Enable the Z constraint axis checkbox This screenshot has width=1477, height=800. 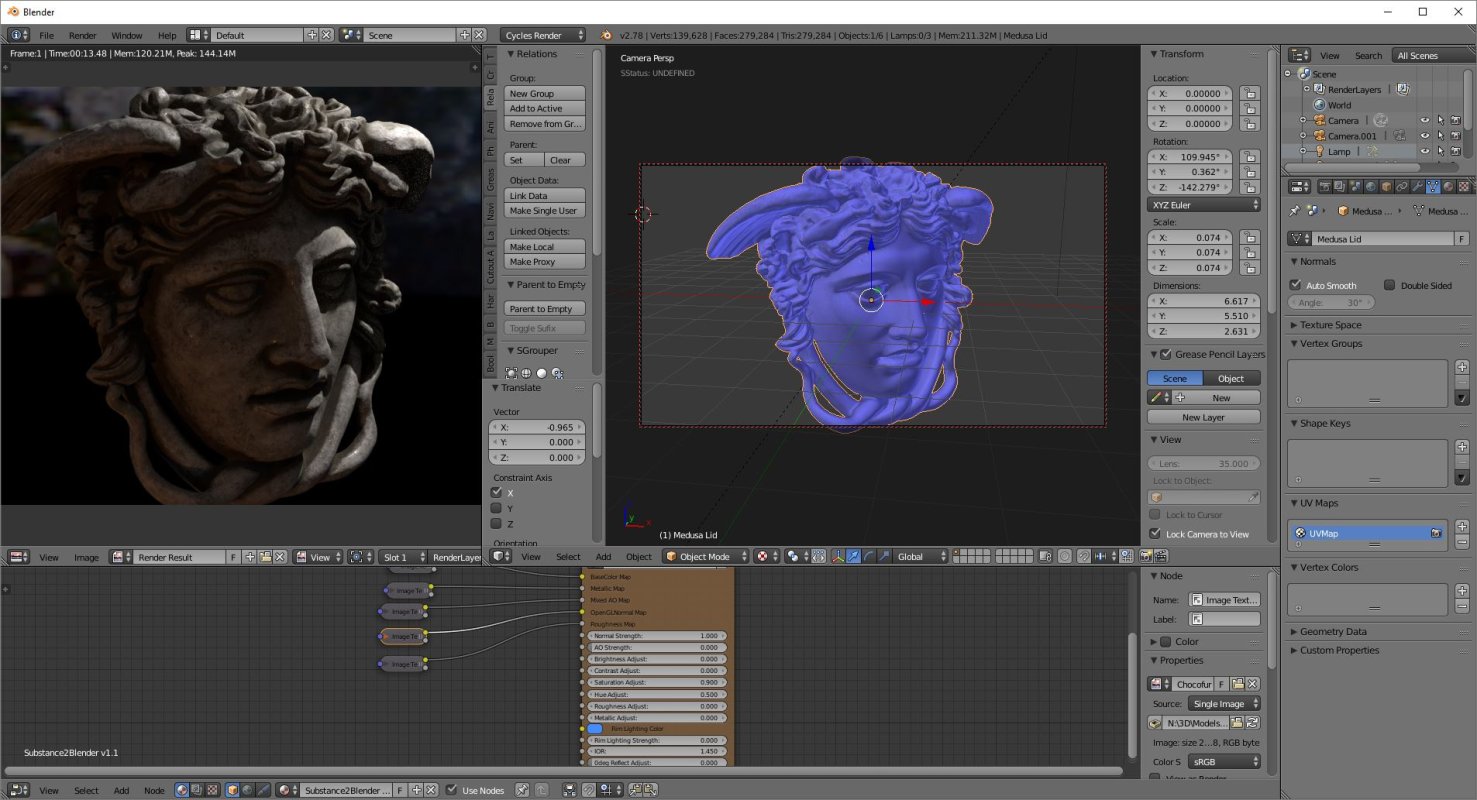pyautogui.click(x=496, y=523)
